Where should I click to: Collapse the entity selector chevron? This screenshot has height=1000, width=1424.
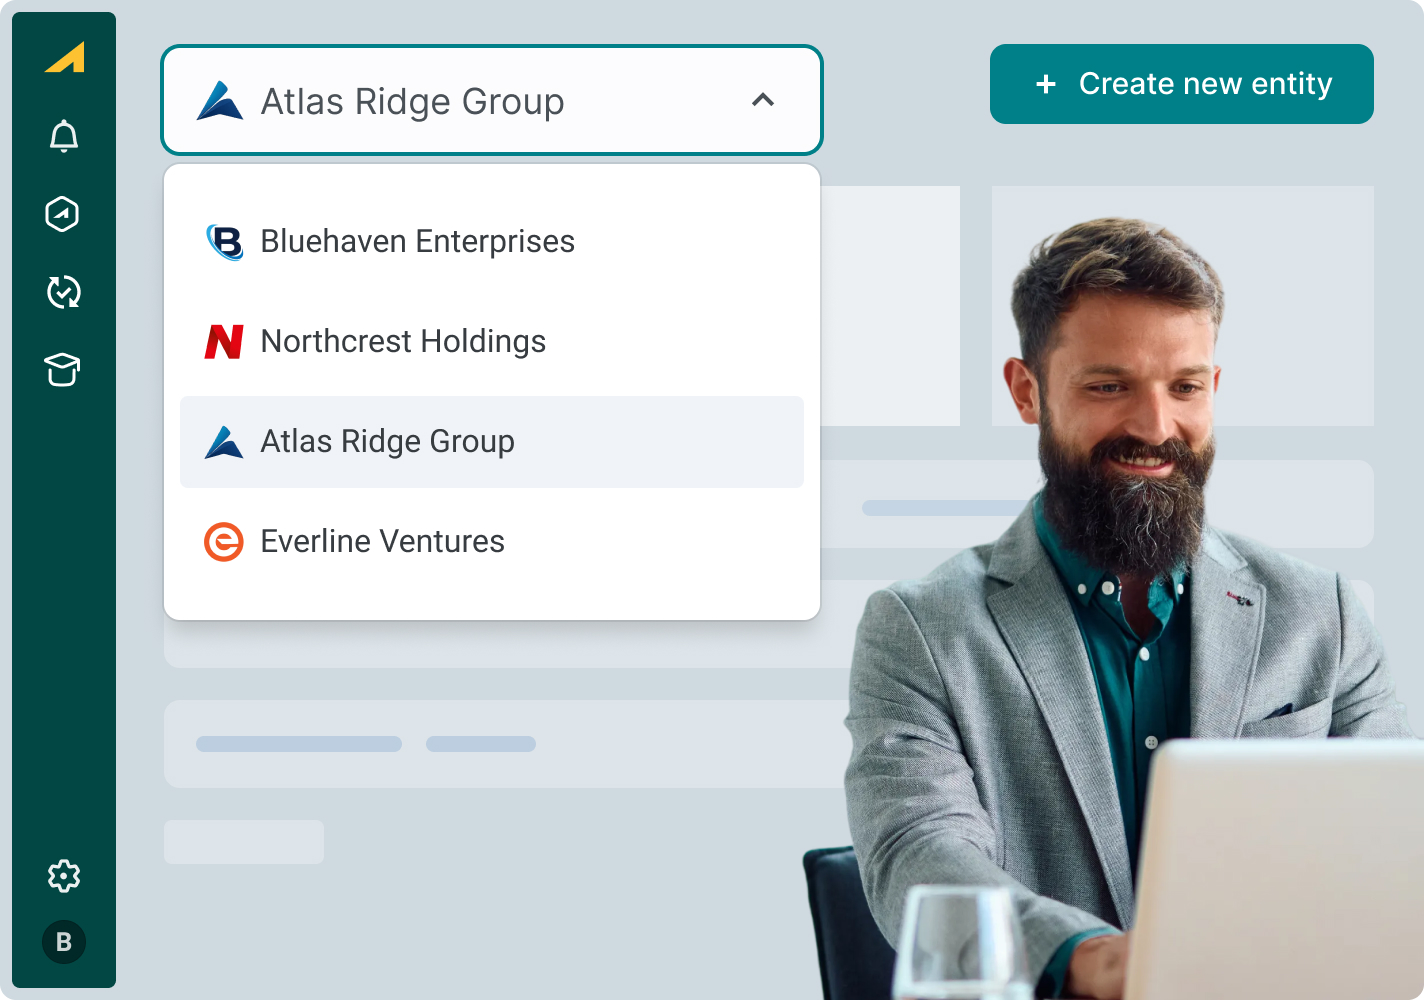pos(763,100)
